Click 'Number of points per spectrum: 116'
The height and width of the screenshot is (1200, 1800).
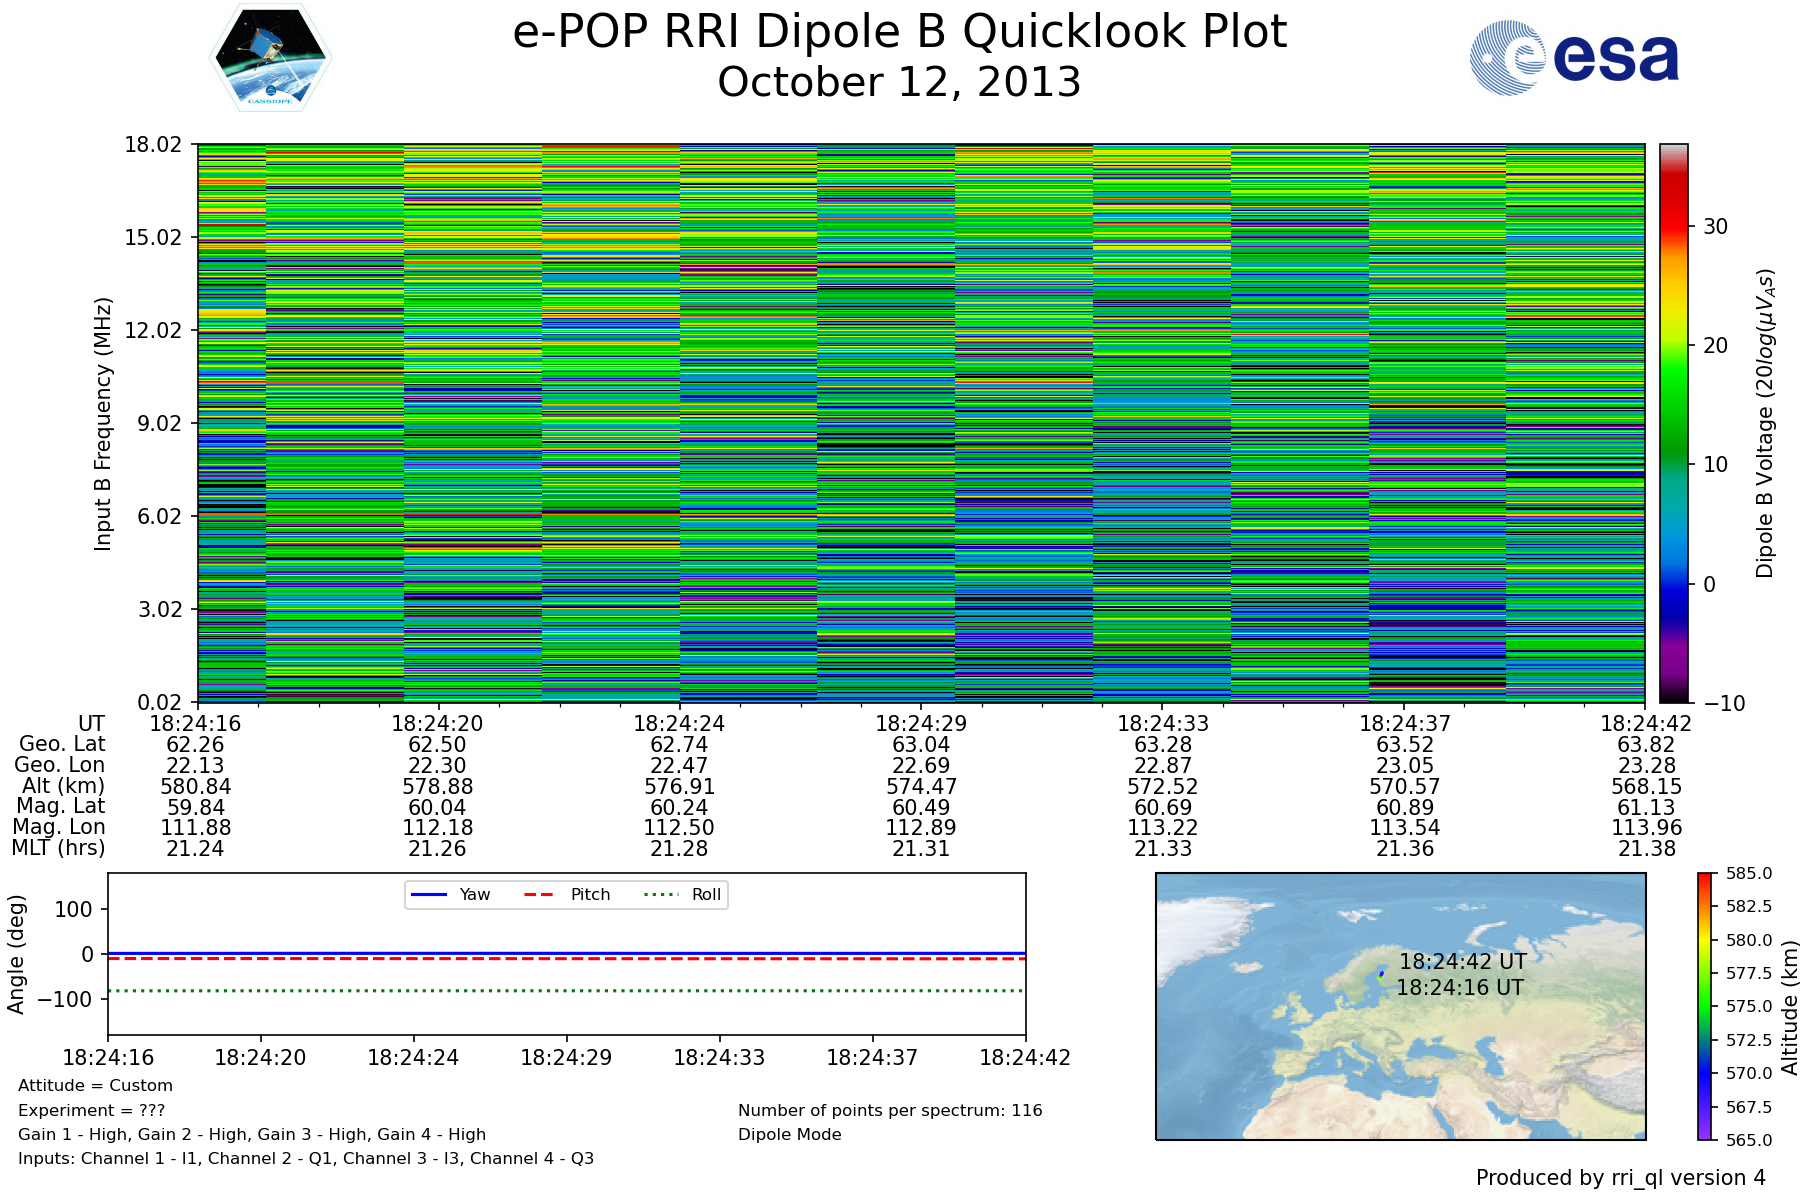click(x=889, y=1110)
